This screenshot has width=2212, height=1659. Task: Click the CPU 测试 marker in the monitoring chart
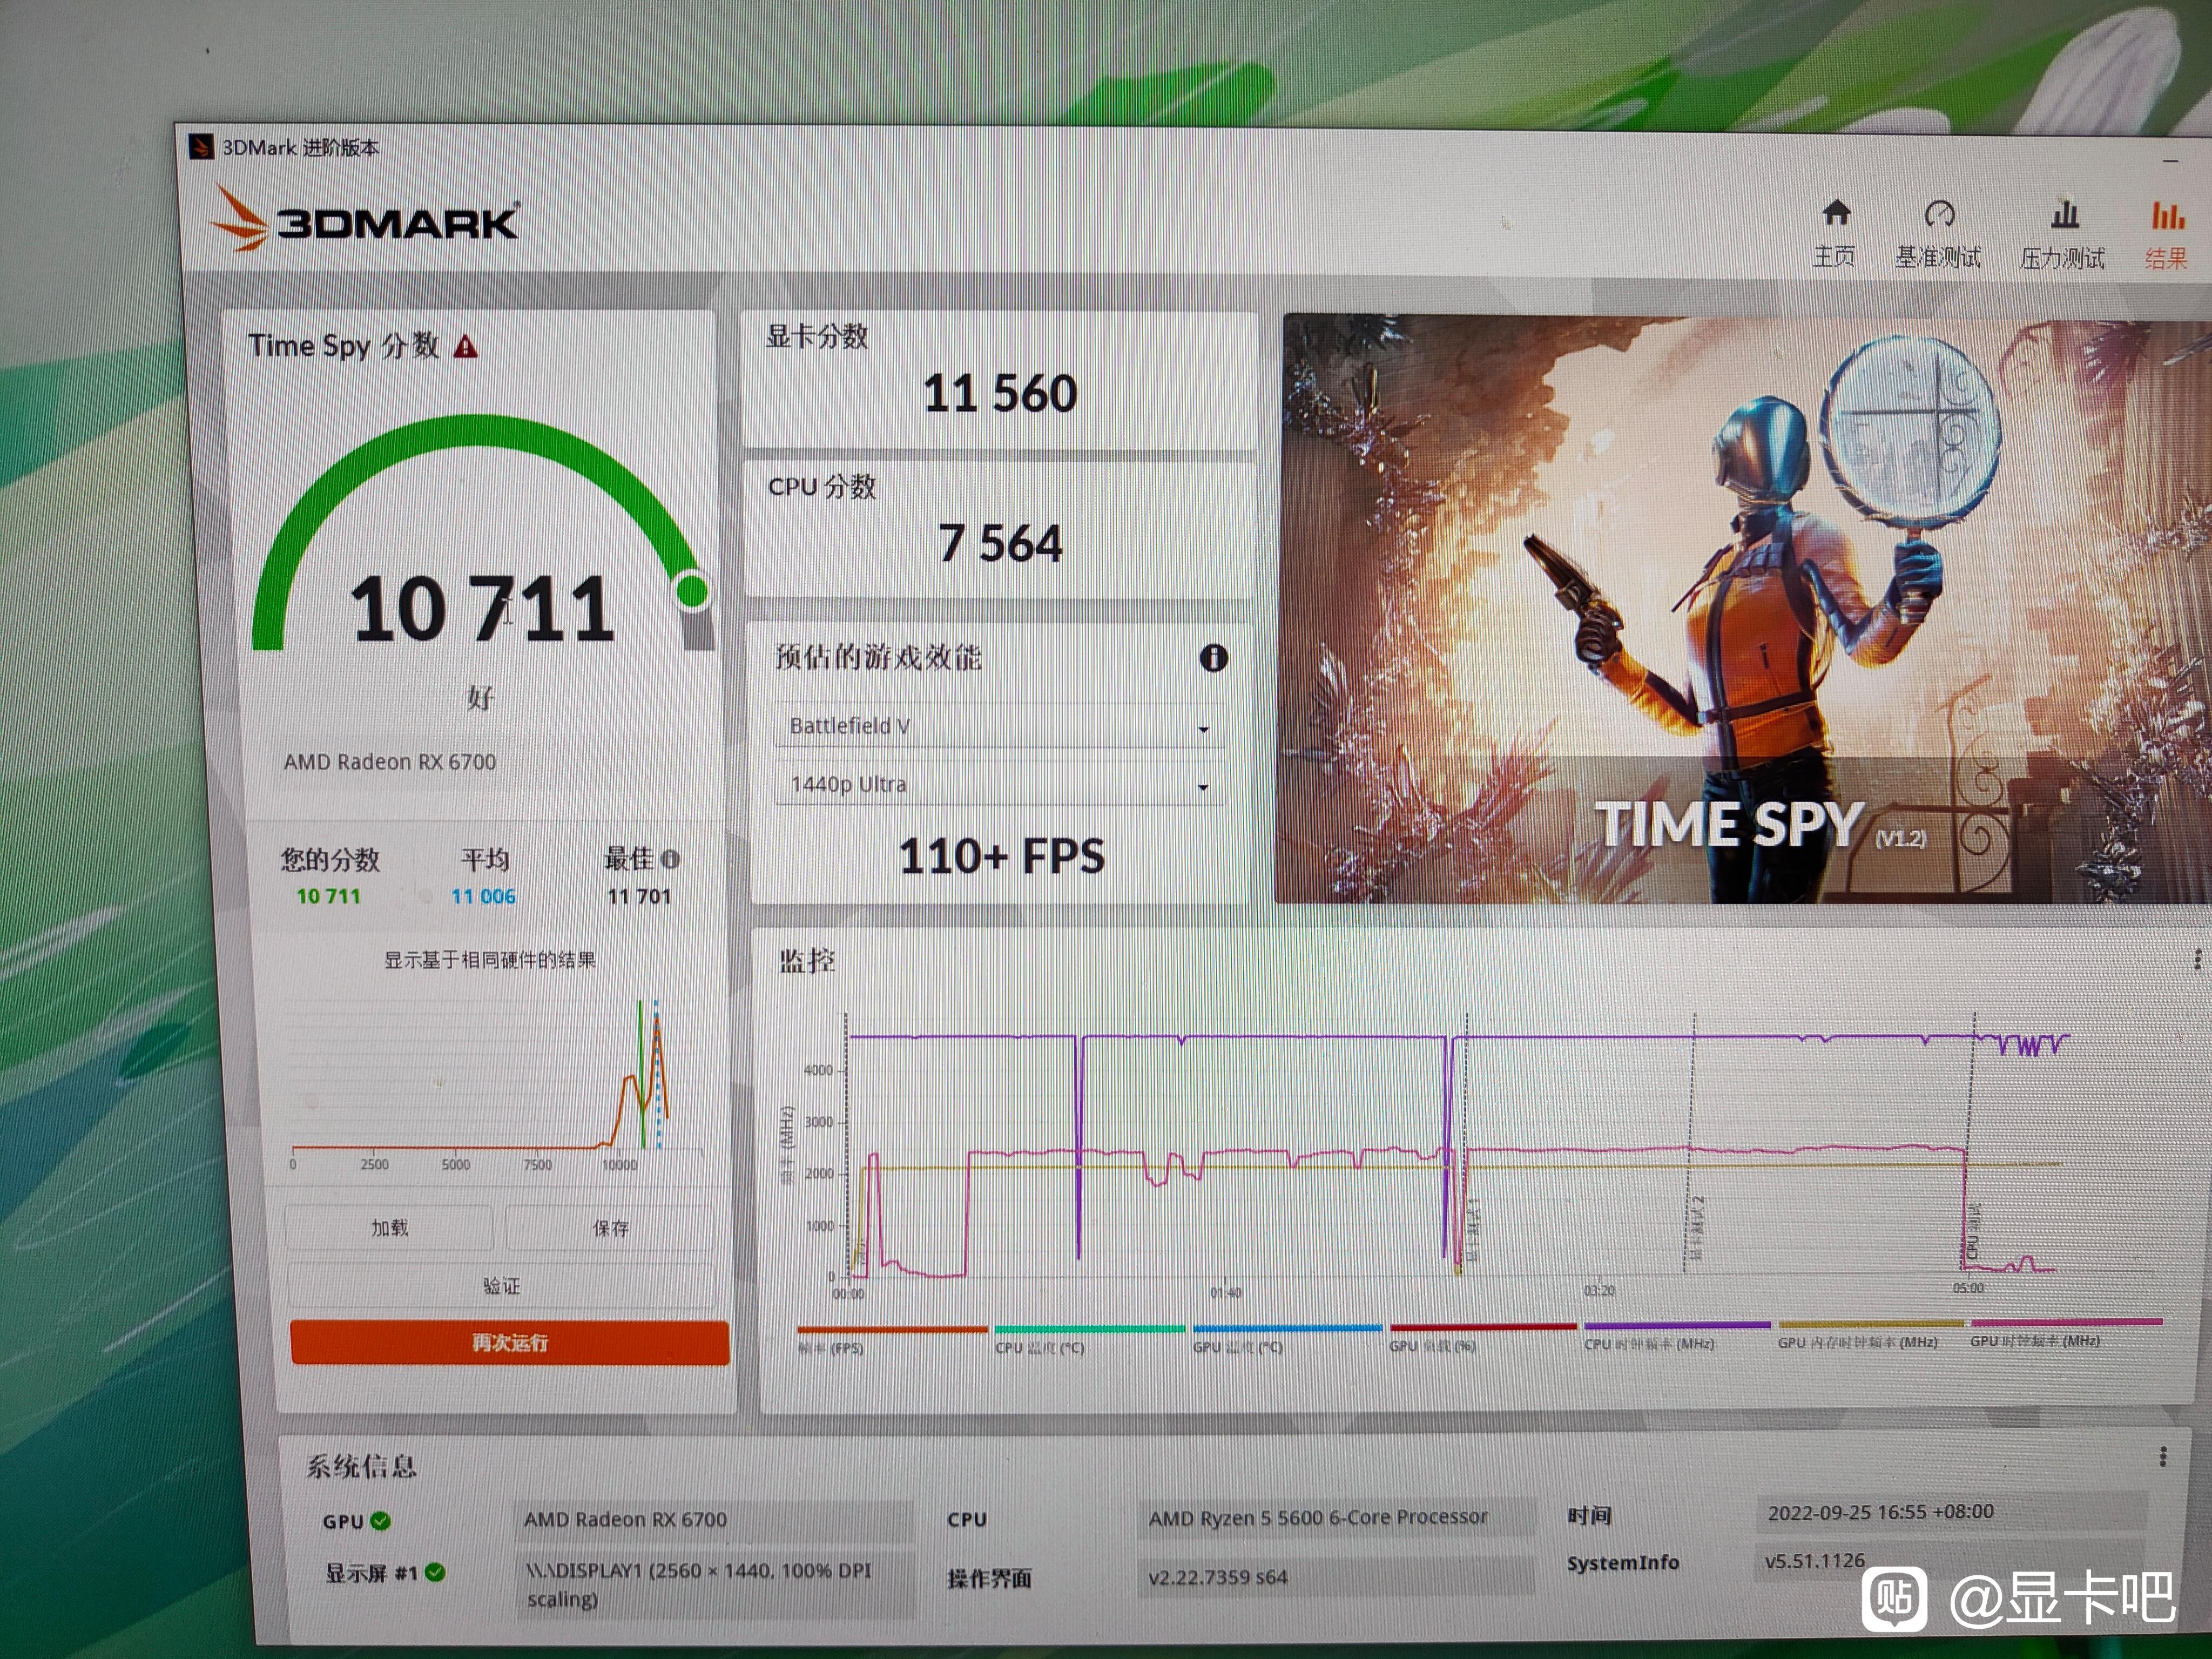pos(1973,1232)
